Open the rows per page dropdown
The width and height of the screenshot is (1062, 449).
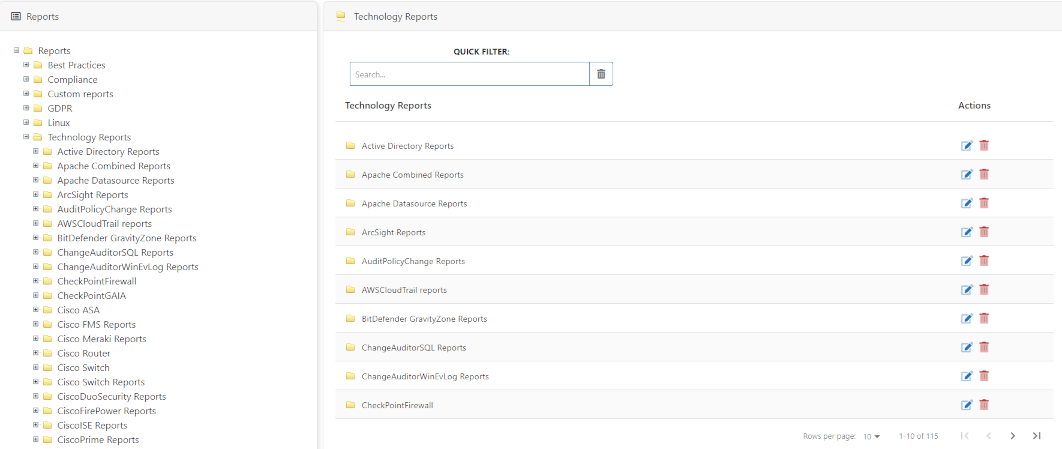[x=873, y=436]
